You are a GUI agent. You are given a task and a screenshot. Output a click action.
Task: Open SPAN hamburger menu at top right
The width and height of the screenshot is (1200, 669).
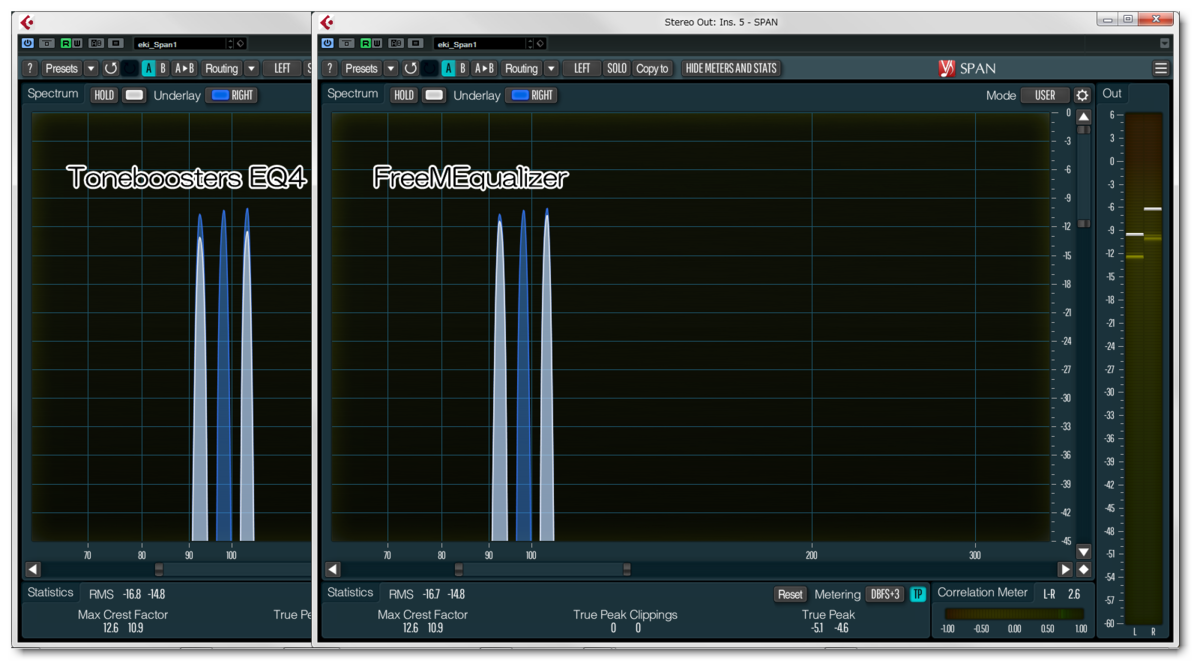(1160, 69)
